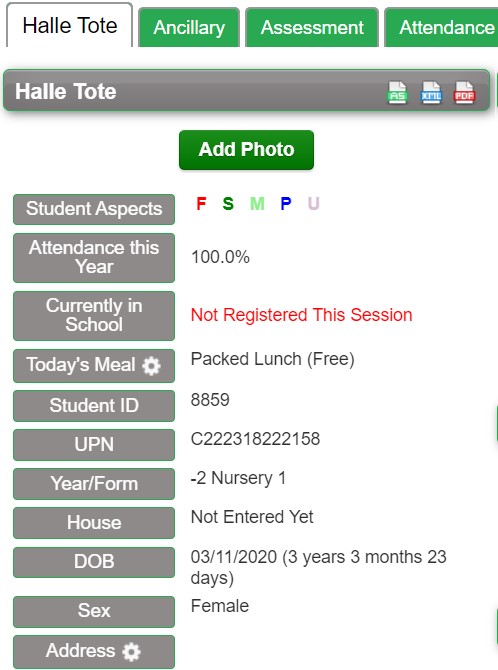Switch to the Ancillary tab
Image resolution: width=498 pixels, height=670 pixels.
(x=189, y=27)
